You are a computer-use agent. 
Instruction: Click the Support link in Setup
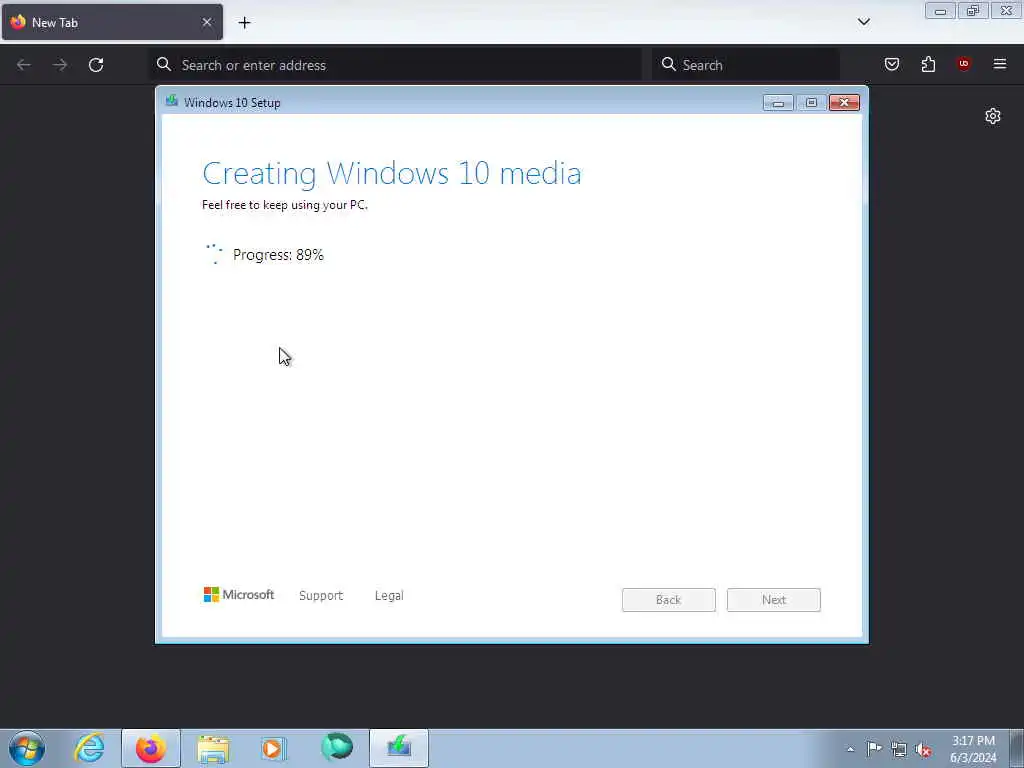point(321,596)
